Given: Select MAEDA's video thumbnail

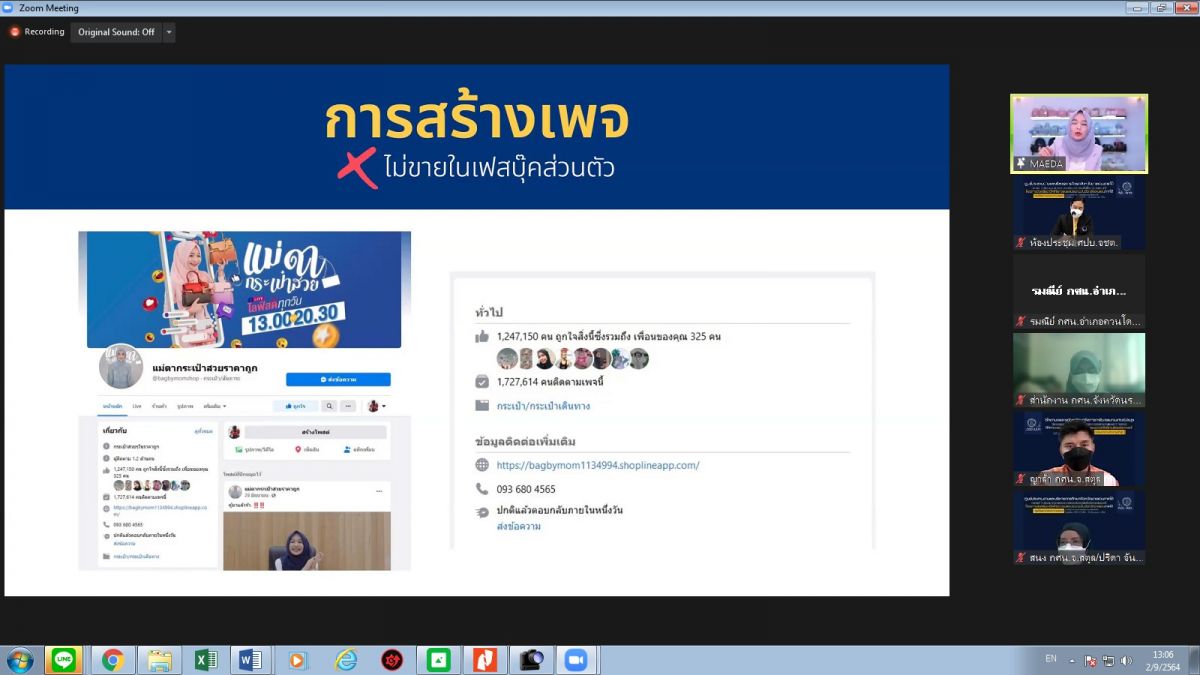Looking at the screenshot, I should point(1079,134).
